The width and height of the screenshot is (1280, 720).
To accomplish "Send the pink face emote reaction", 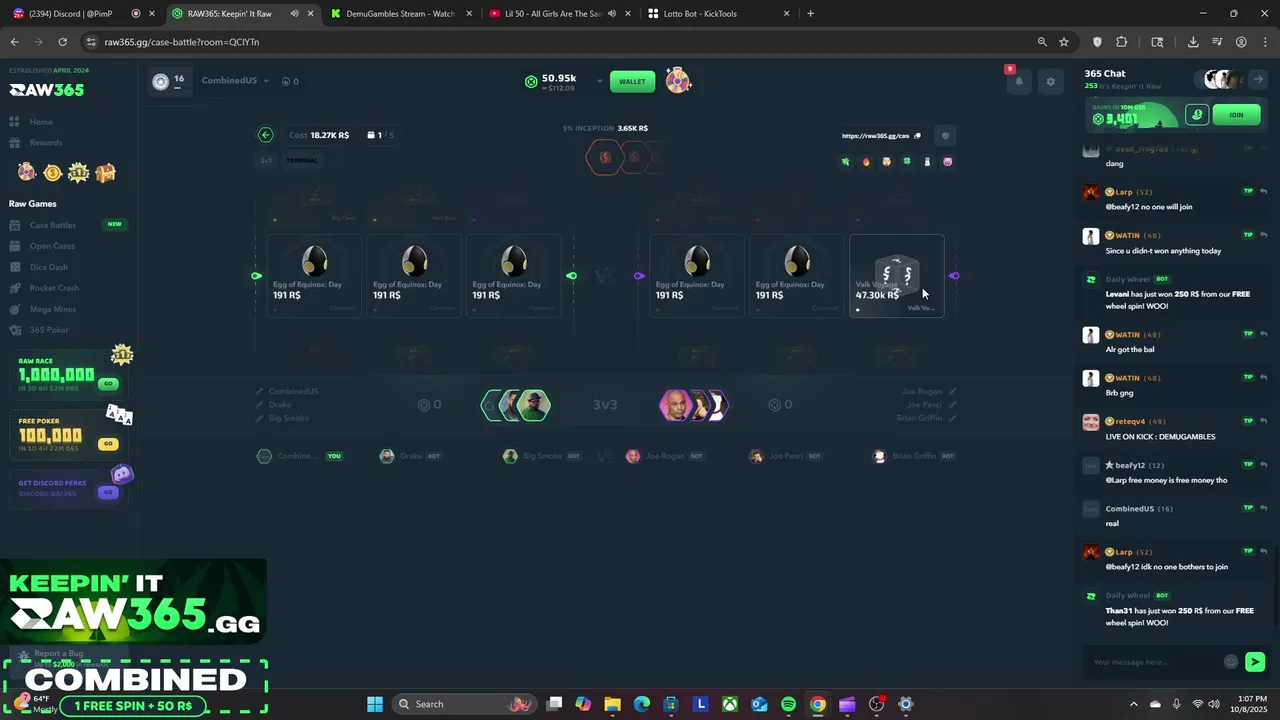I will [947, 162].
